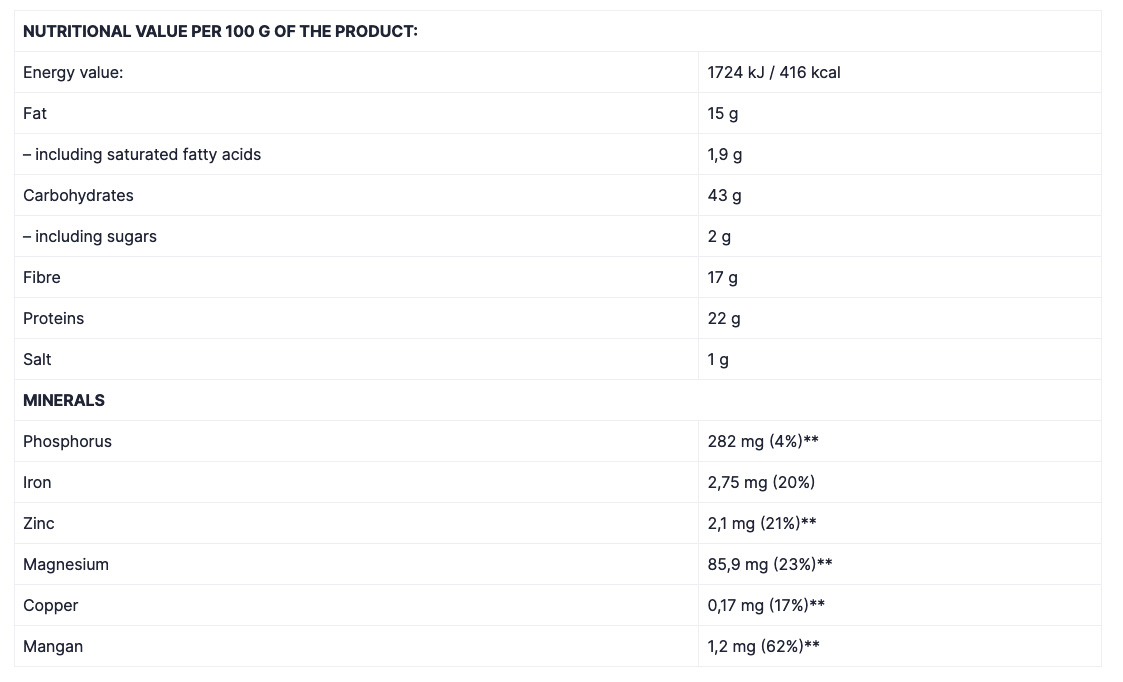Screen dimensions: 1123x682
Task: Click the 'Zinc' row label
Action: click(x=39, y=524)
